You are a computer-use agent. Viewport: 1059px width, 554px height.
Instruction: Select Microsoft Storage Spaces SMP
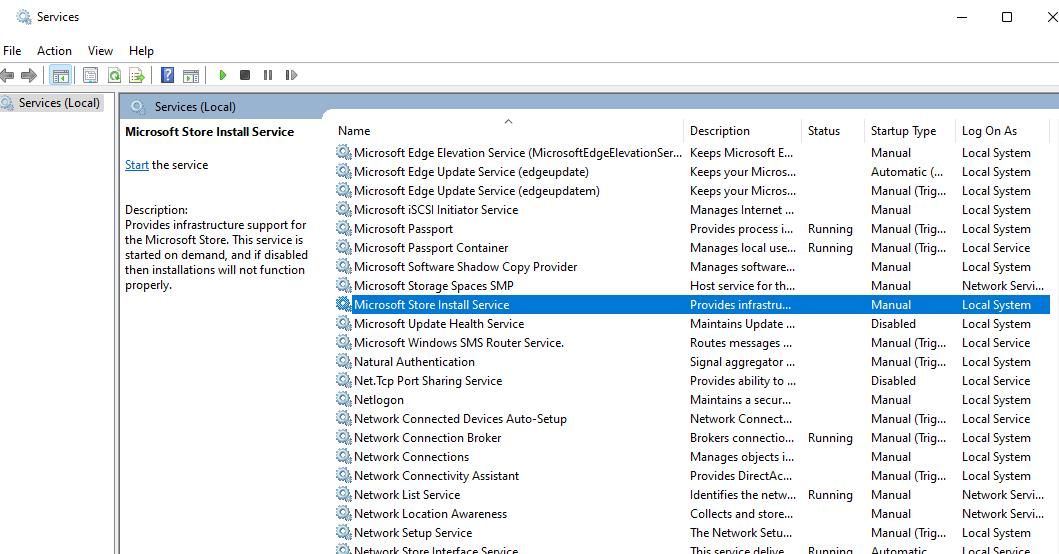pos(434,285)
